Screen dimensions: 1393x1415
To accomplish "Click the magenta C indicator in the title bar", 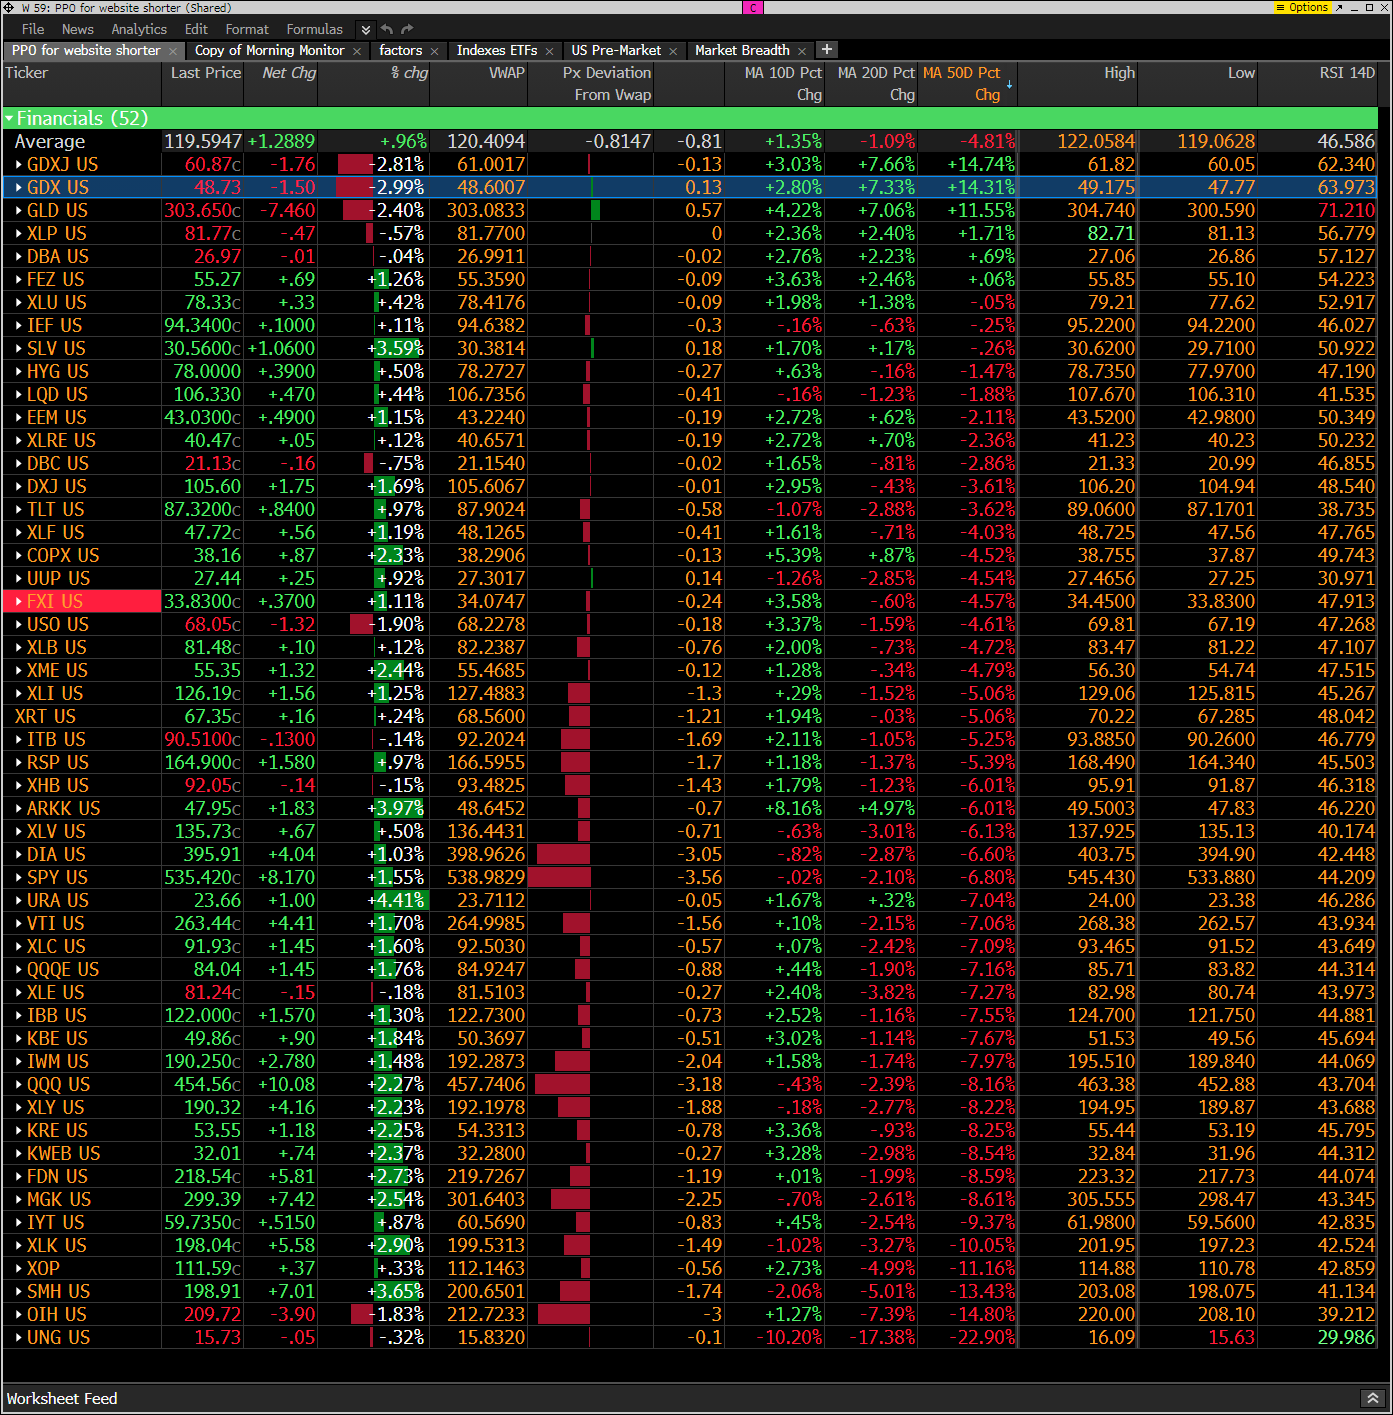I will click(x=753, y=7).
